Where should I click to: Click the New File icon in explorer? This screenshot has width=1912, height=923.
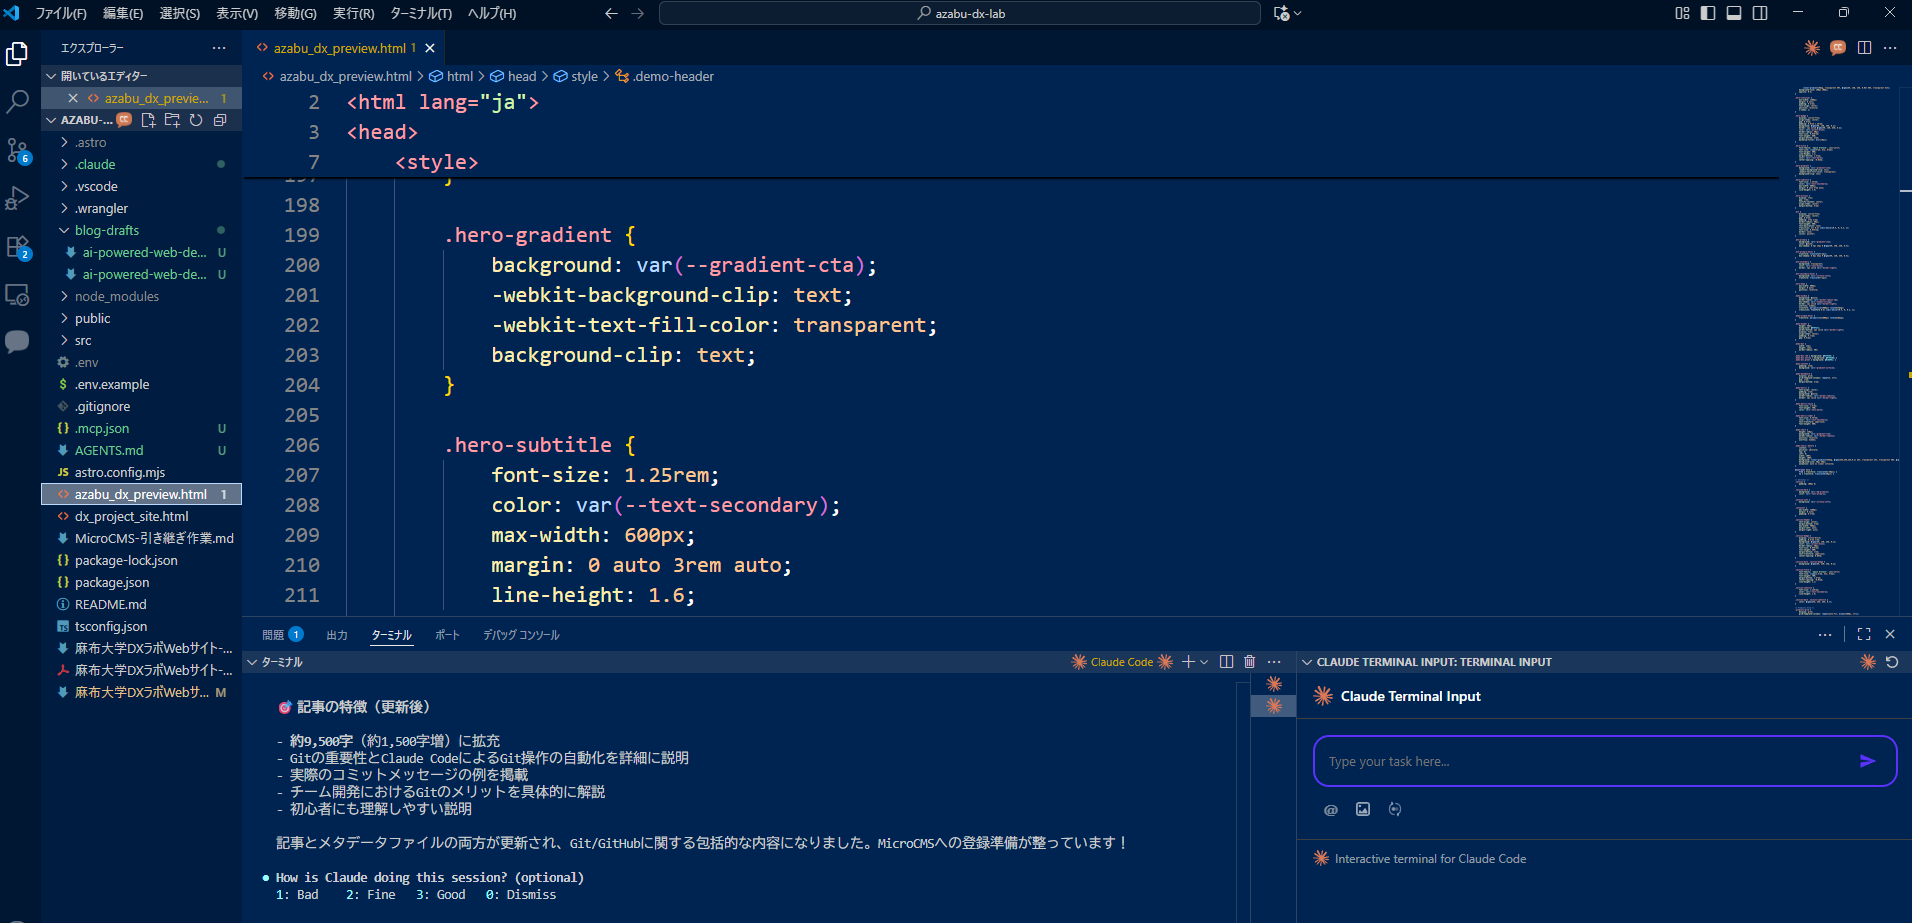tap(148, 120)
